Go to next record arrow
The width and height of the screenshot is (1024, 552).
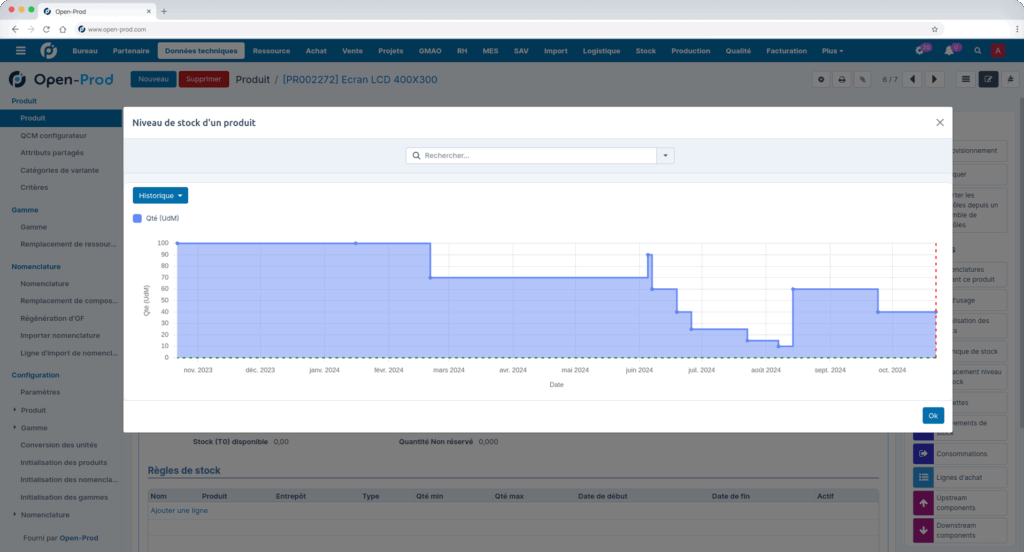coord(935,80)
